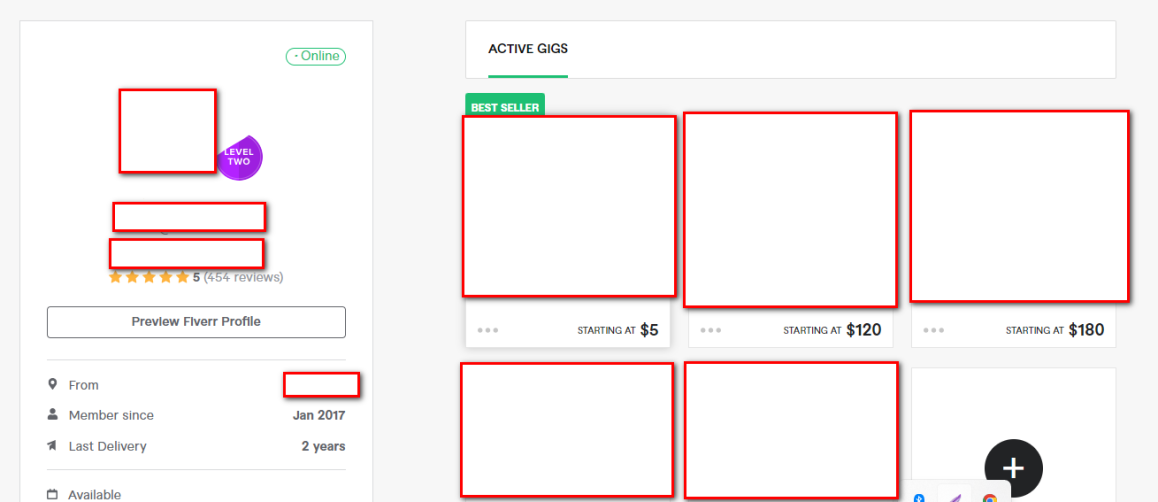Open options dots on the $180 gig
This screenshot has height=502, width=1158.
933,330
